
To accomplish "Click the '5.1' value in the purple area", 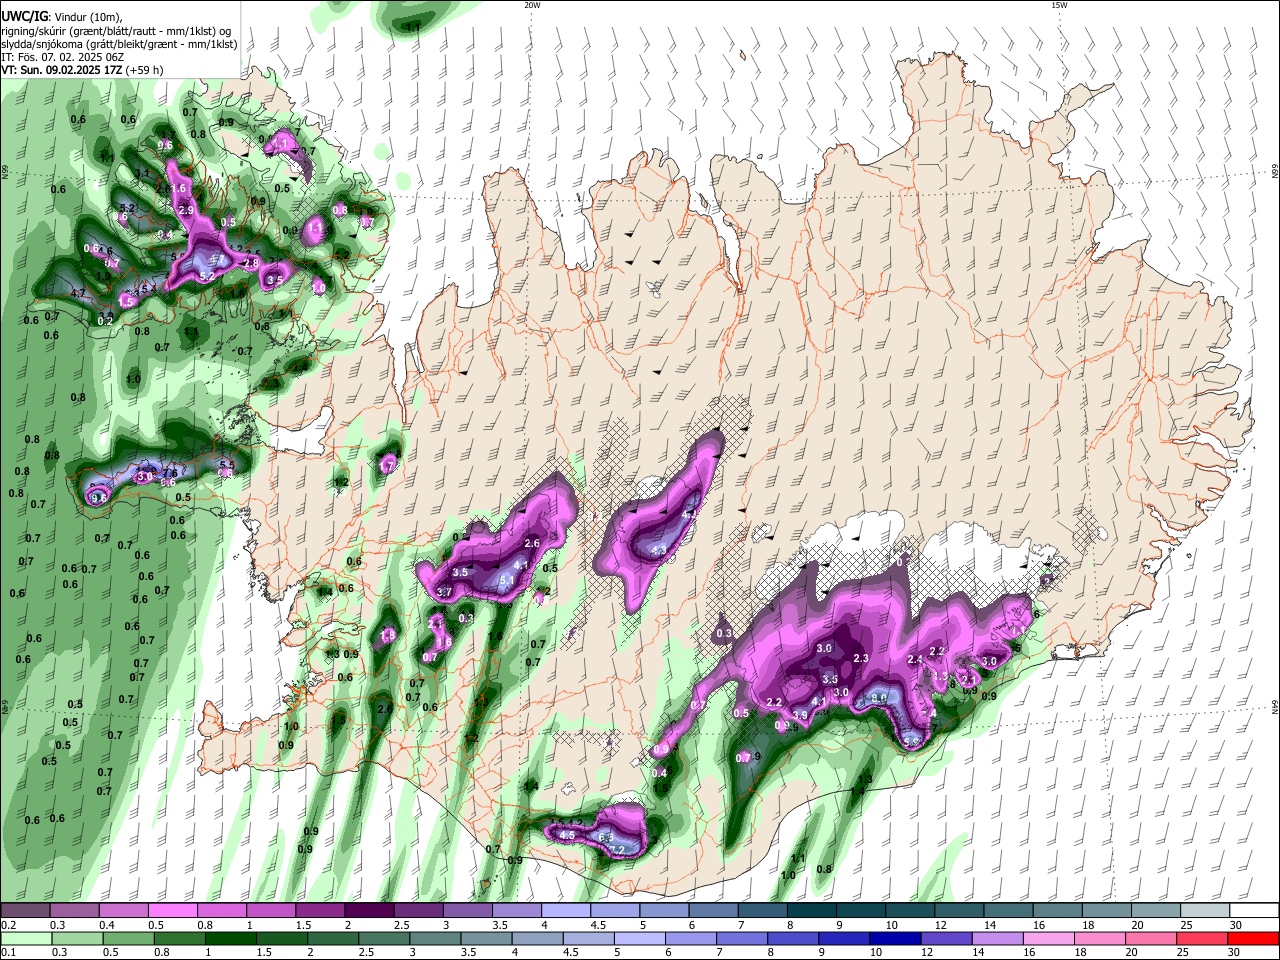I will pos(507,580).
